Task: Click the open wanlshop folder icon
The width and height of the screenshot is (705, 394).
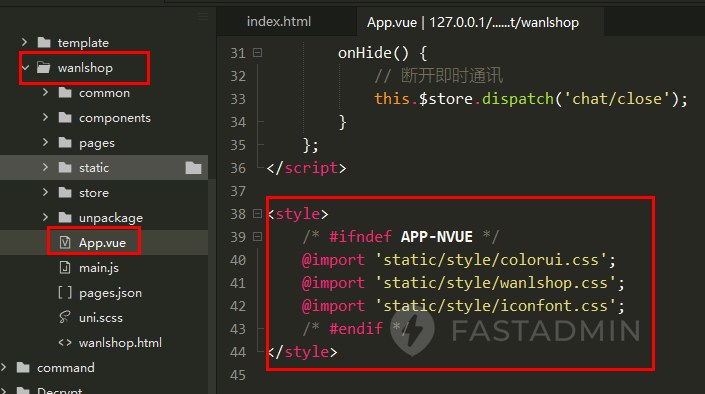Action: coord(43,67)
